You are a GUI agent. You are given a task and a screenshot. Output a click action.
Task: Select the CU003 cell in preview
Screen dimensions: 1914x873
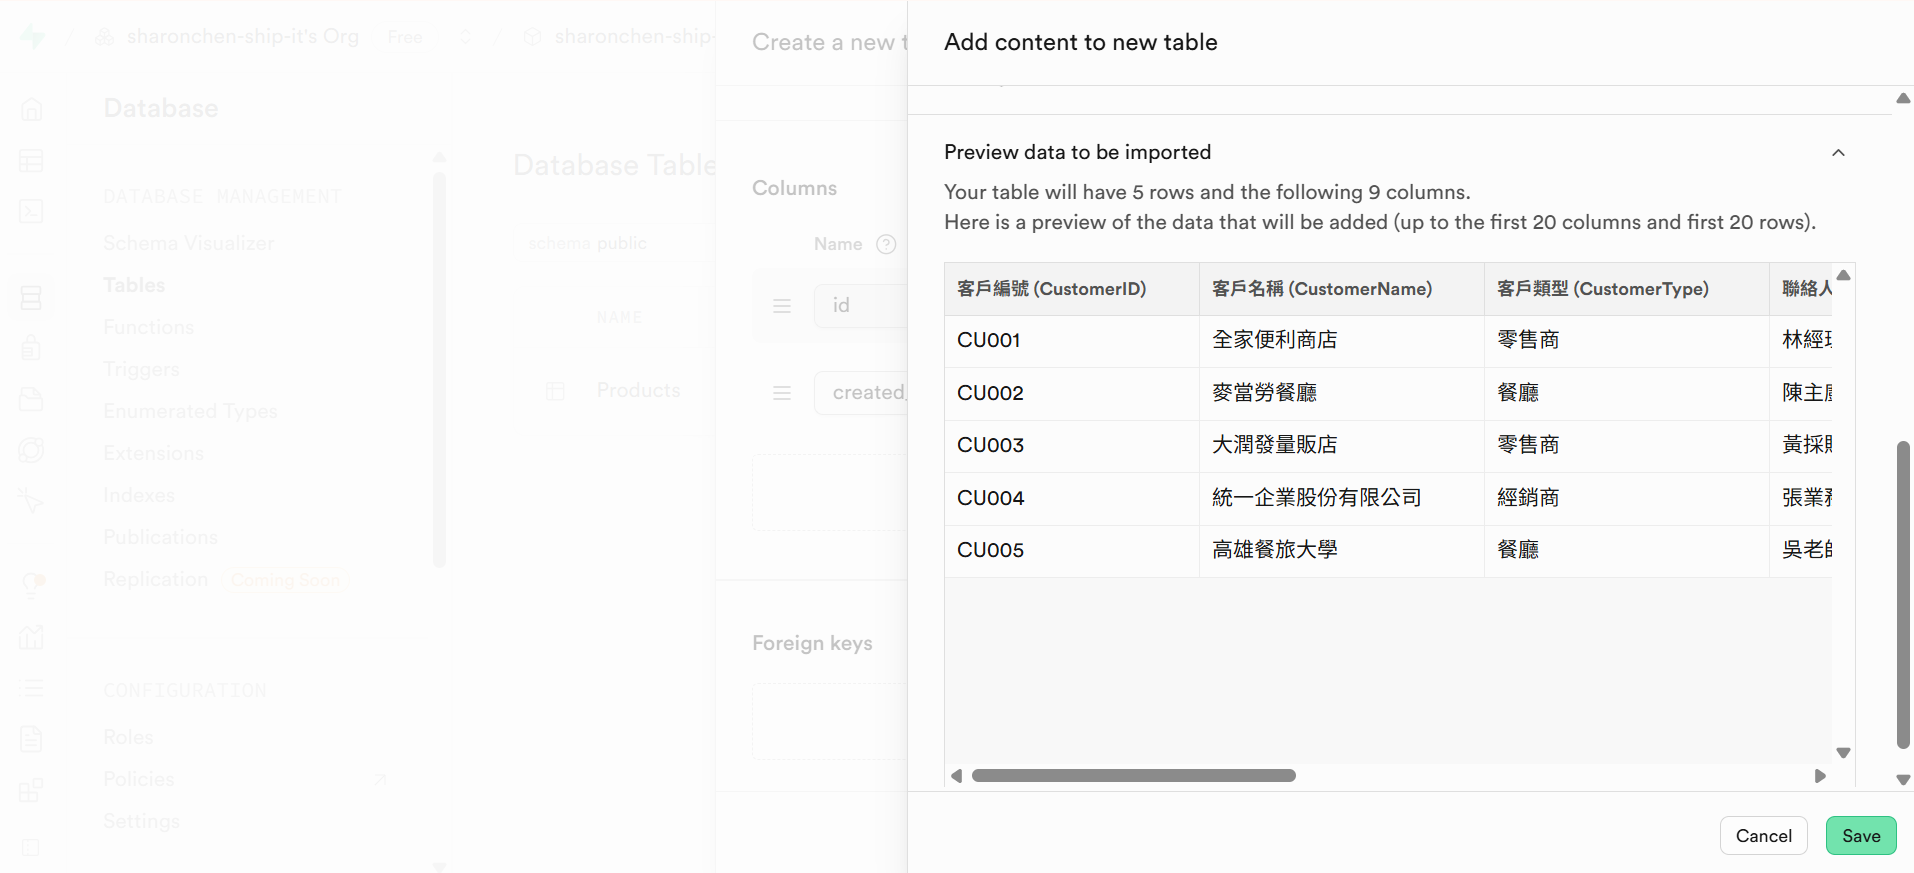pyautogui.click(x=990, y=445)
